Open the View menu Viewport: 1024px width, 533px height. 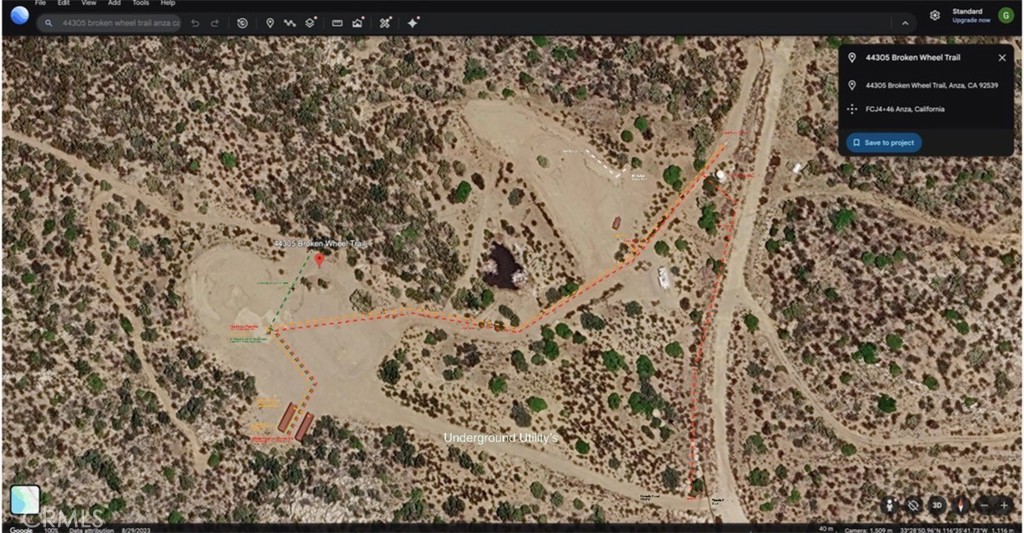click(x=88, y=3)
